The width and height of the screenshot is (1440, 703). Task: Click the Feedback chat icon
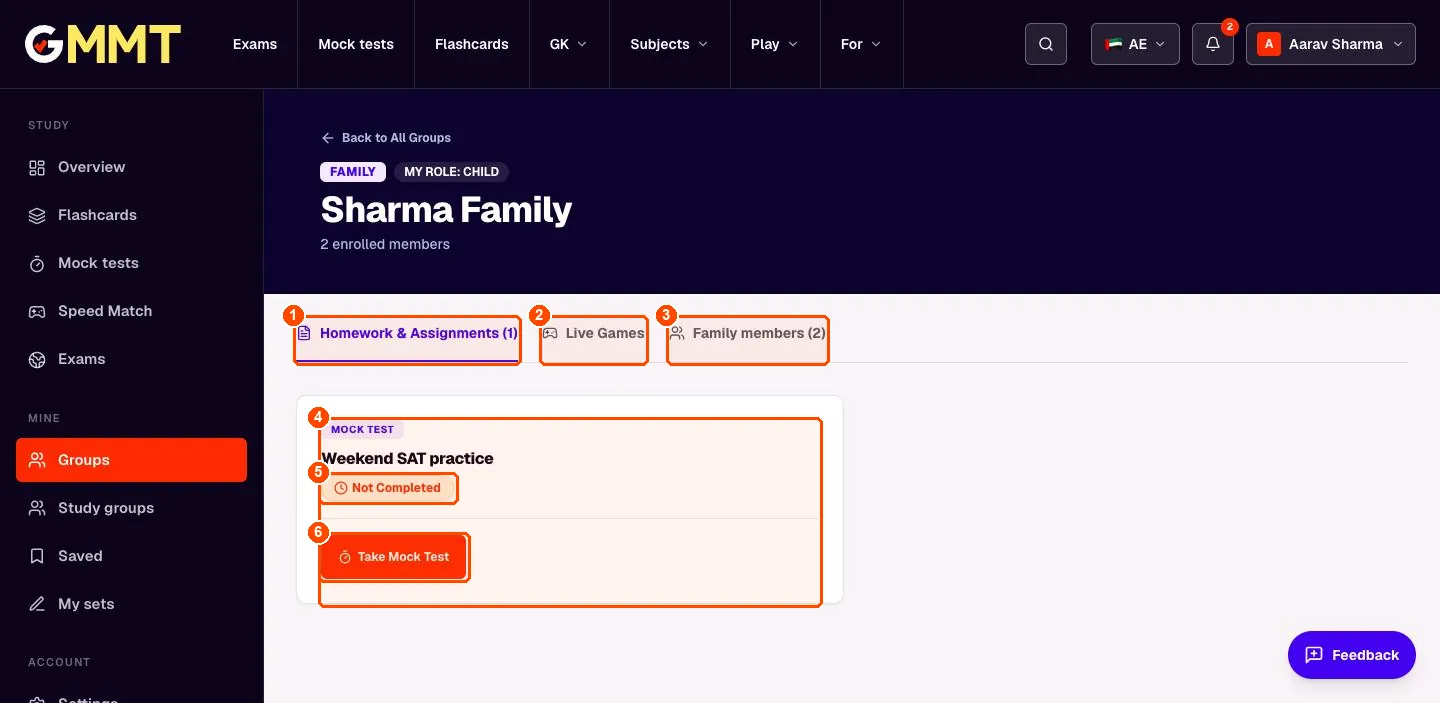tap(1314, 655)
